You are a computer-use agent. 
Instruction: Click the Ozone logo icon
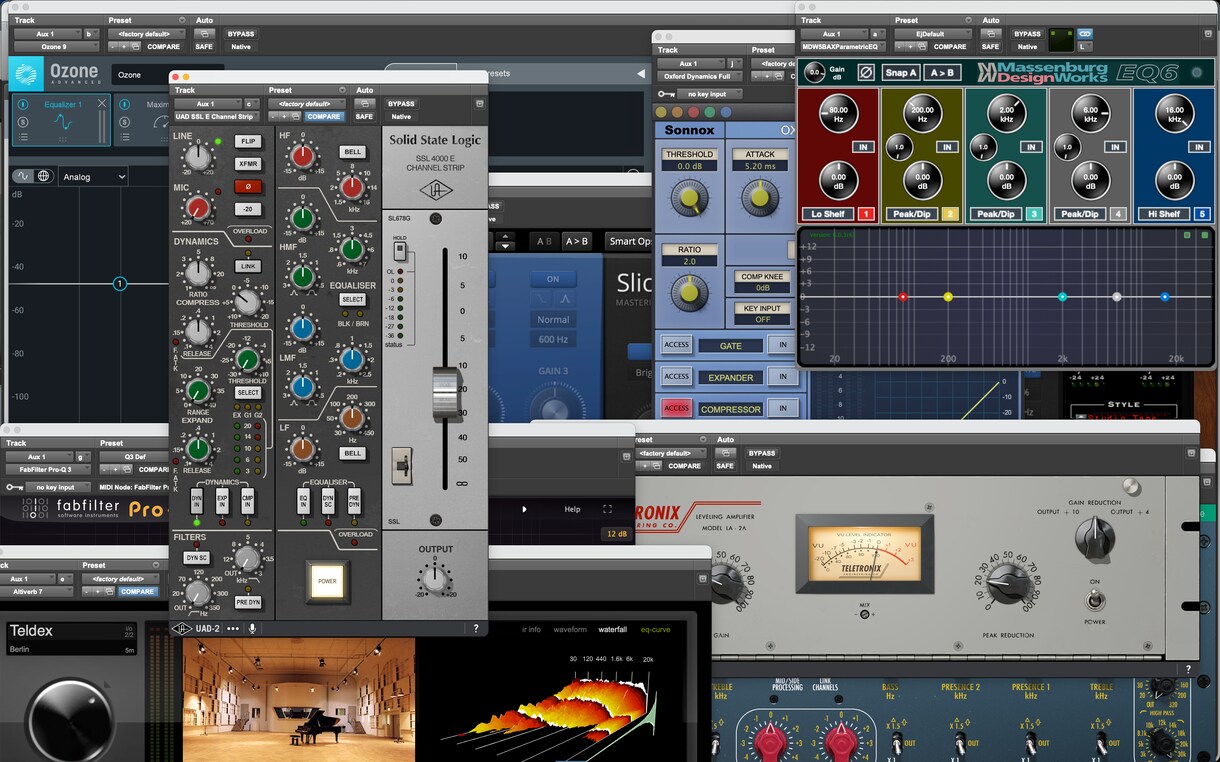click(26, 73)
